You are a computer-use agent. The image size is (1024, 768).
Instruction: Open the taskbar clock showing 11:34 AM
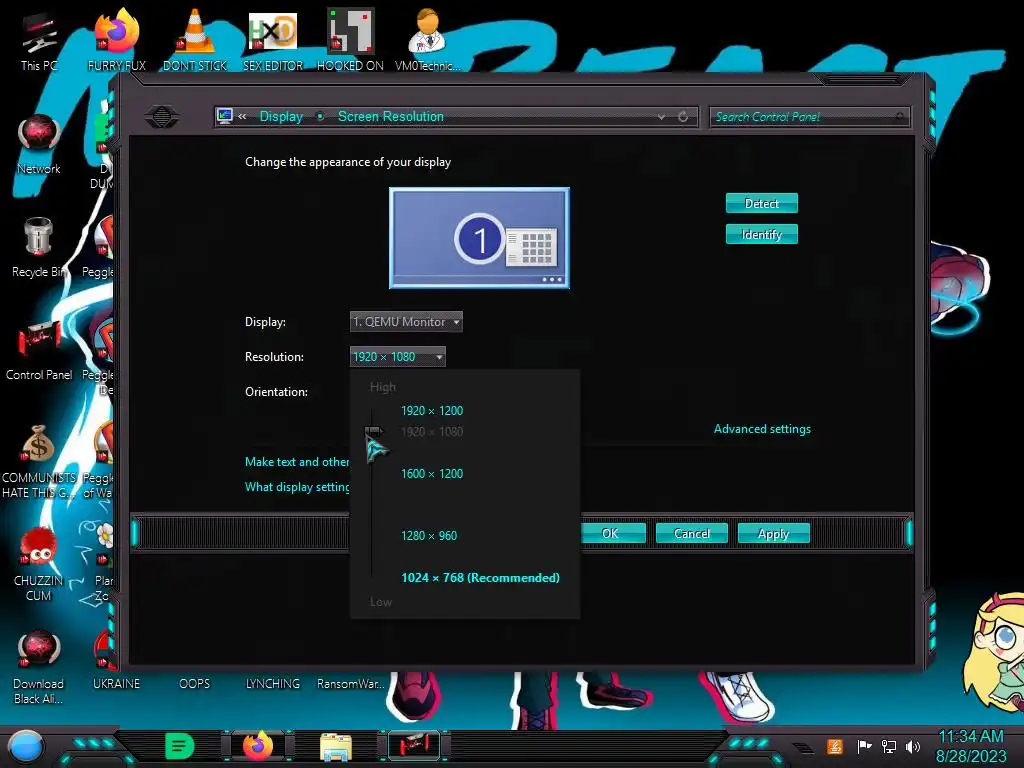970,746
